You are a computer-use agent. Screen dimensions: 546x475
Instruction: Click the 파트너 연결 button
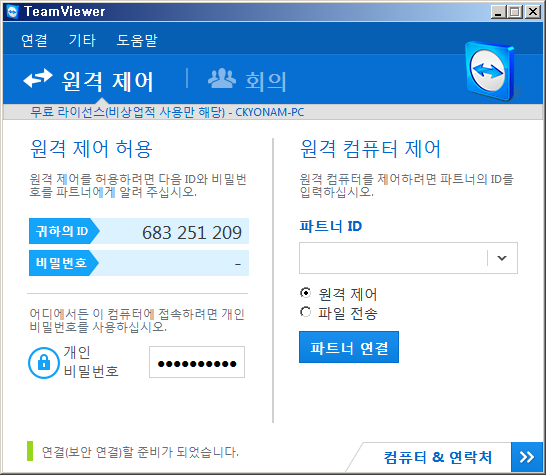[349, 347]
